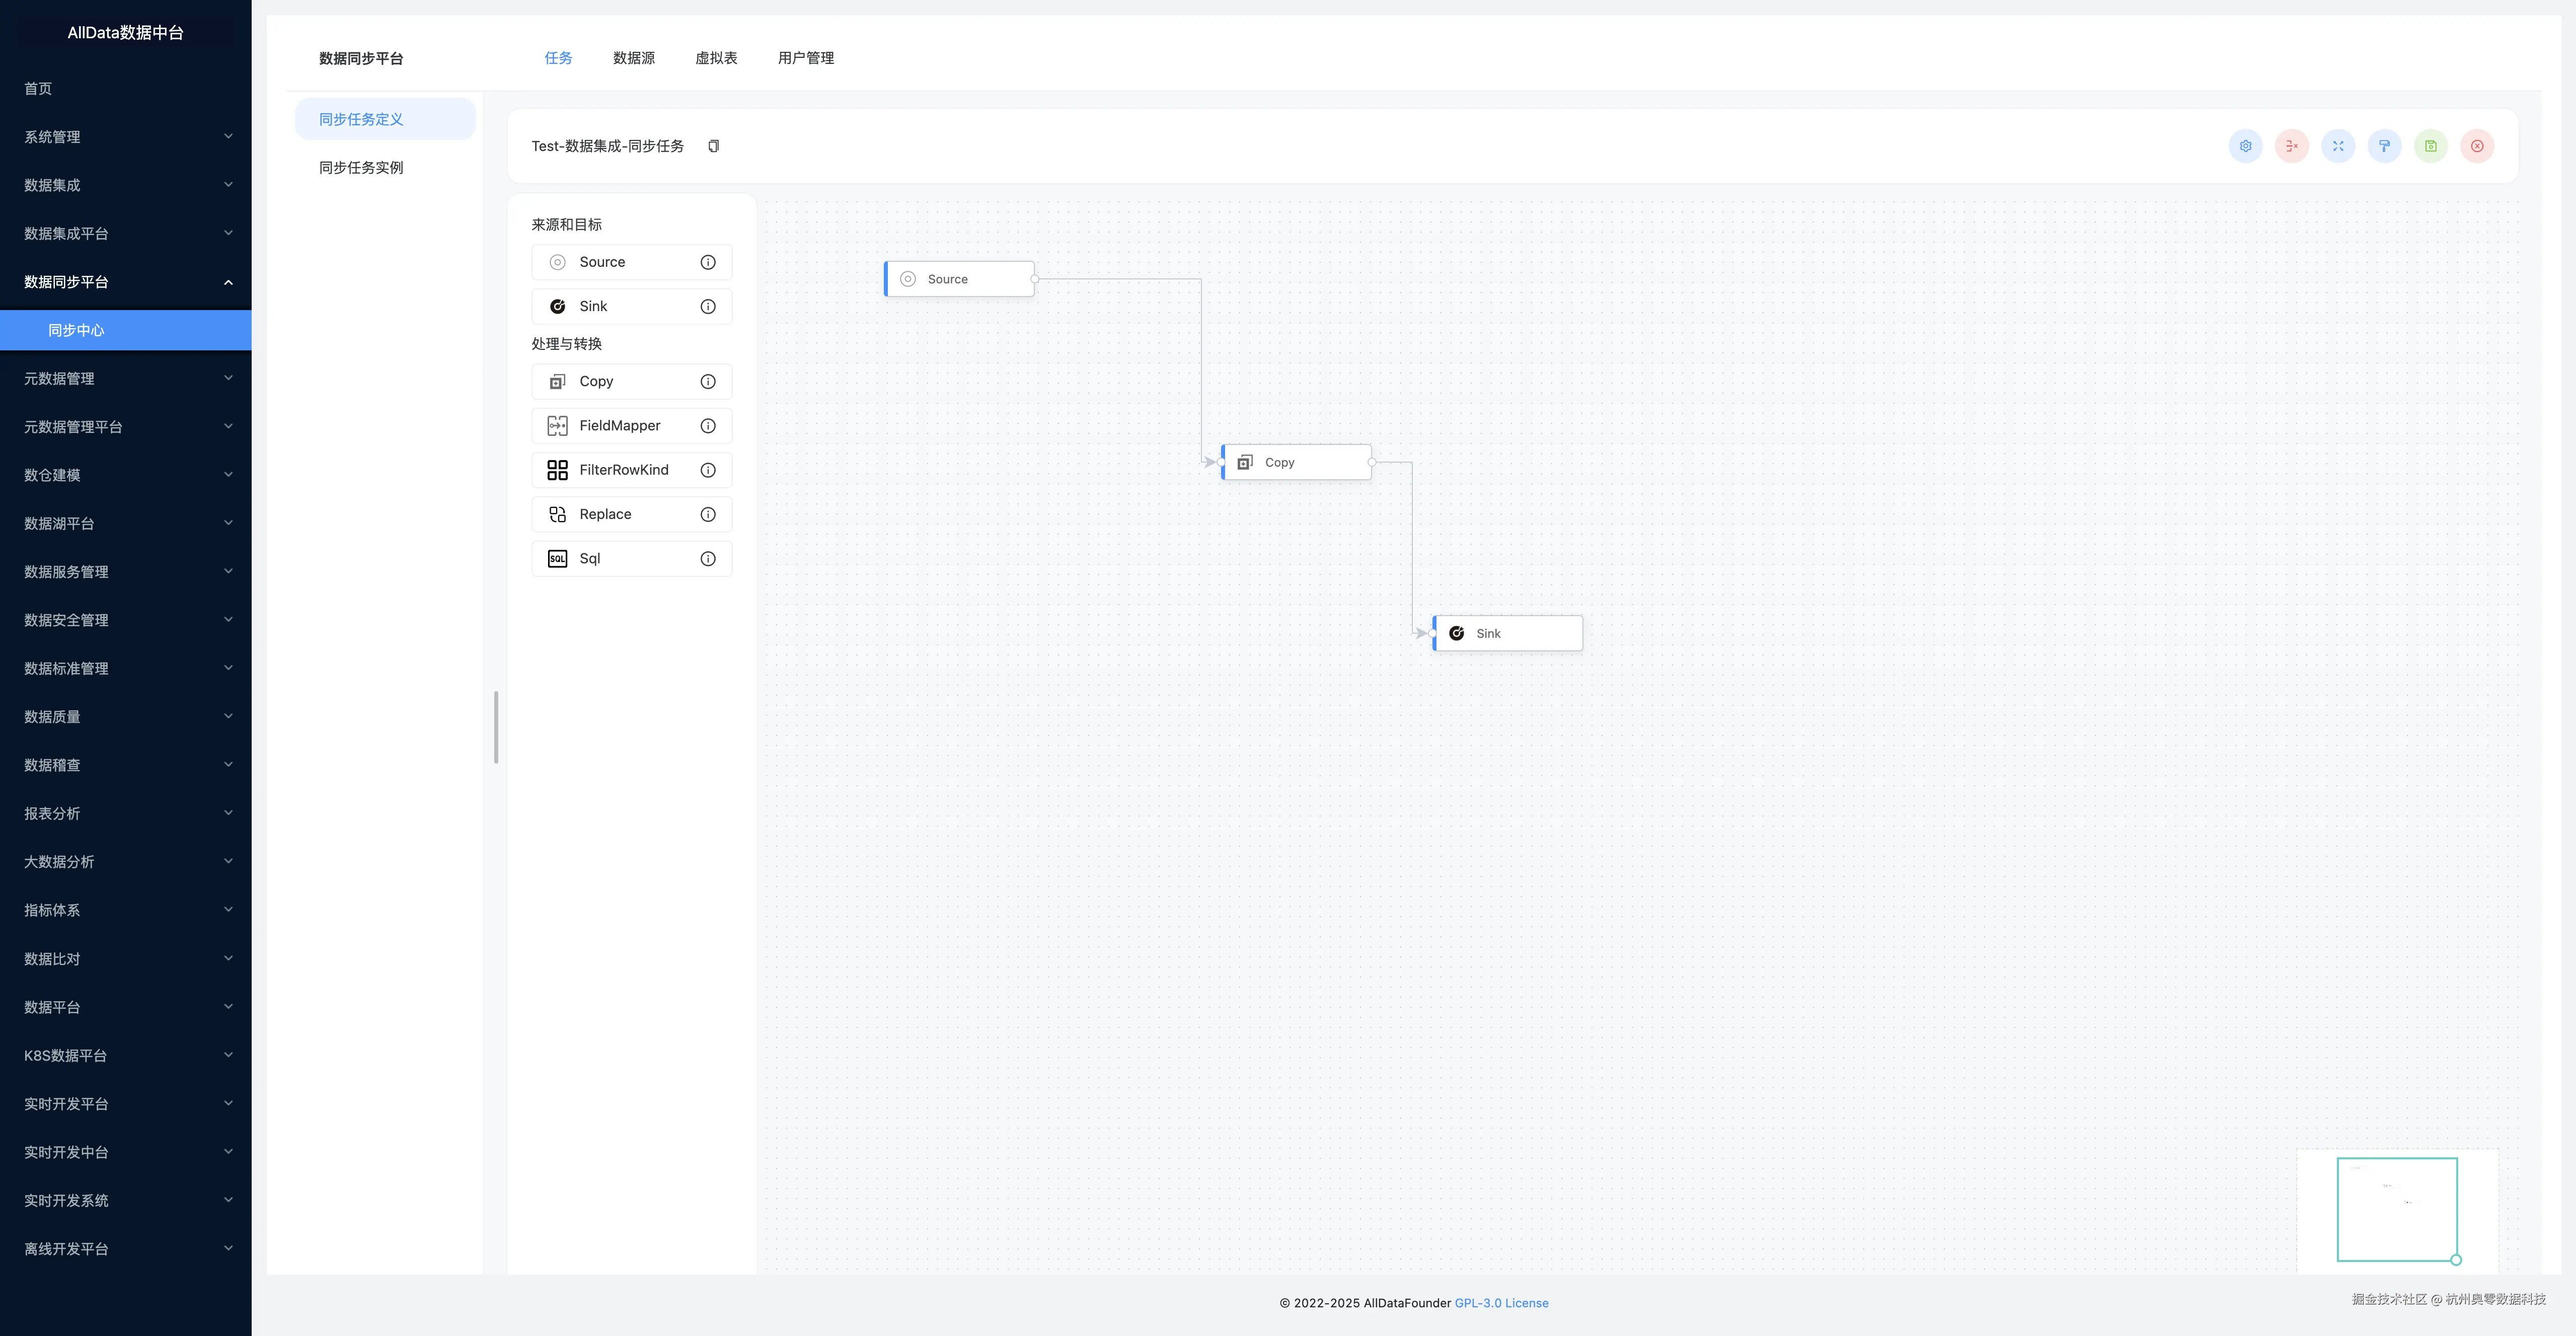Screen dimensions: 2576x1336
Task: Save the task with the green disk icon
Action: (2430, 146)
